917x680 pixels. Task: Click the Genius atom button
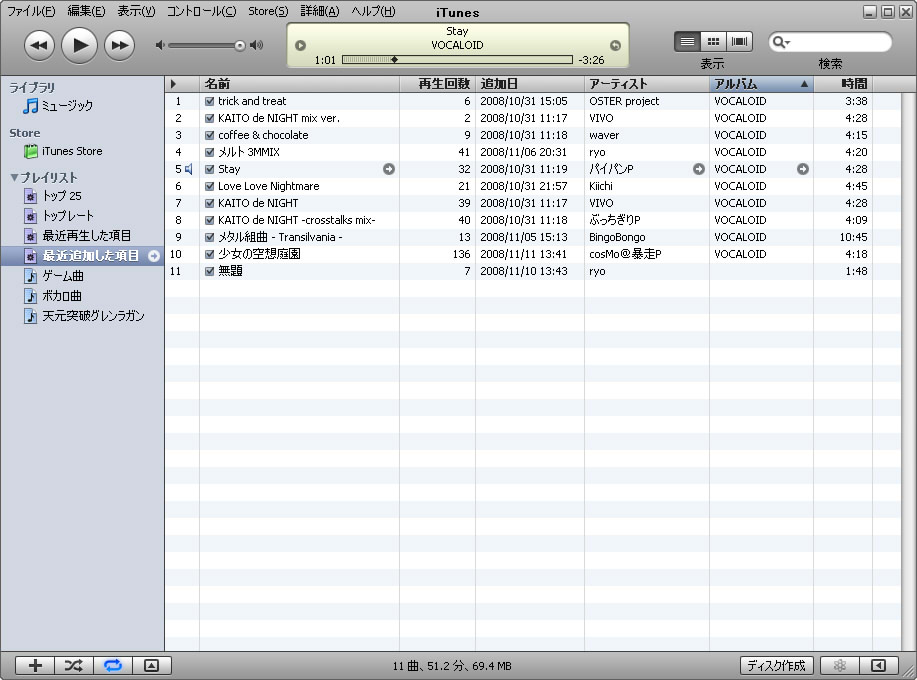pos(840,665)
